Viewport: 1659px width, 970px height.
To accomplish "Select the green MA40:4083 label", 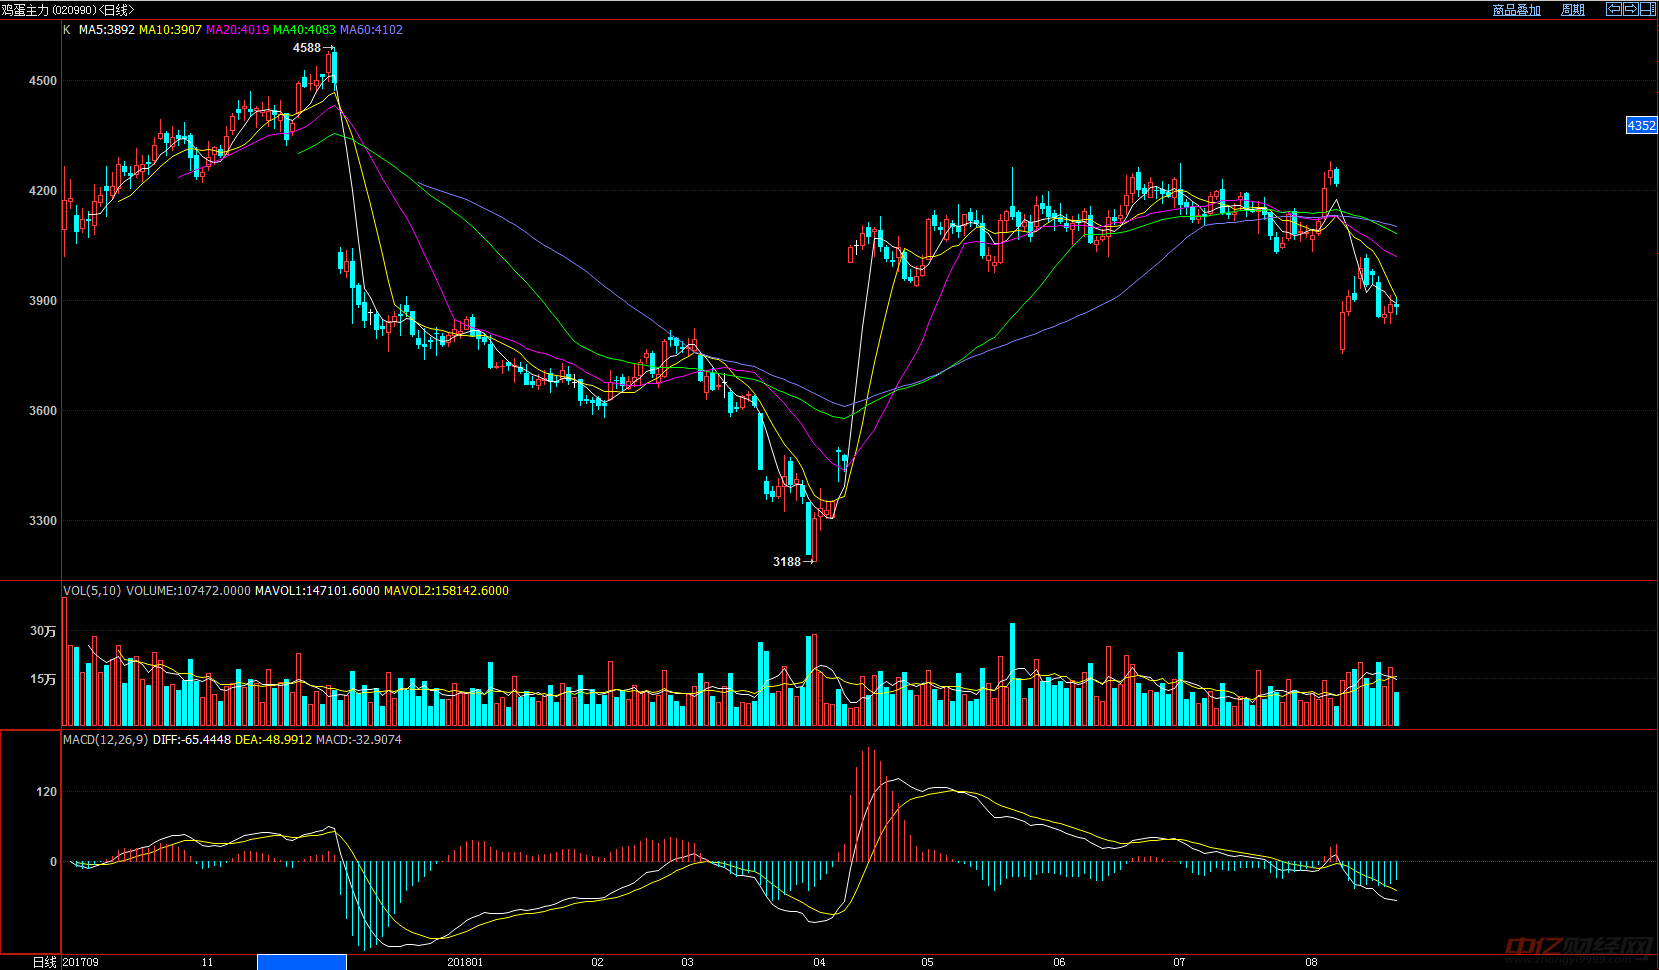I will (304, 30).
